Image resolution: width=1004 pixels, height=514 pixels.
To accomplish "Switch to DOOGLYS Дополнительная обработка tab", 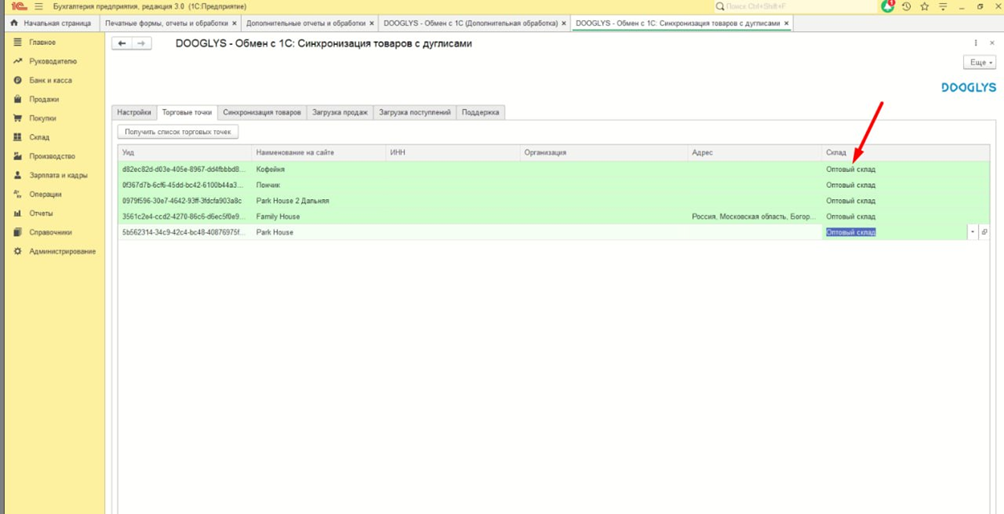I will pos(470,23).
